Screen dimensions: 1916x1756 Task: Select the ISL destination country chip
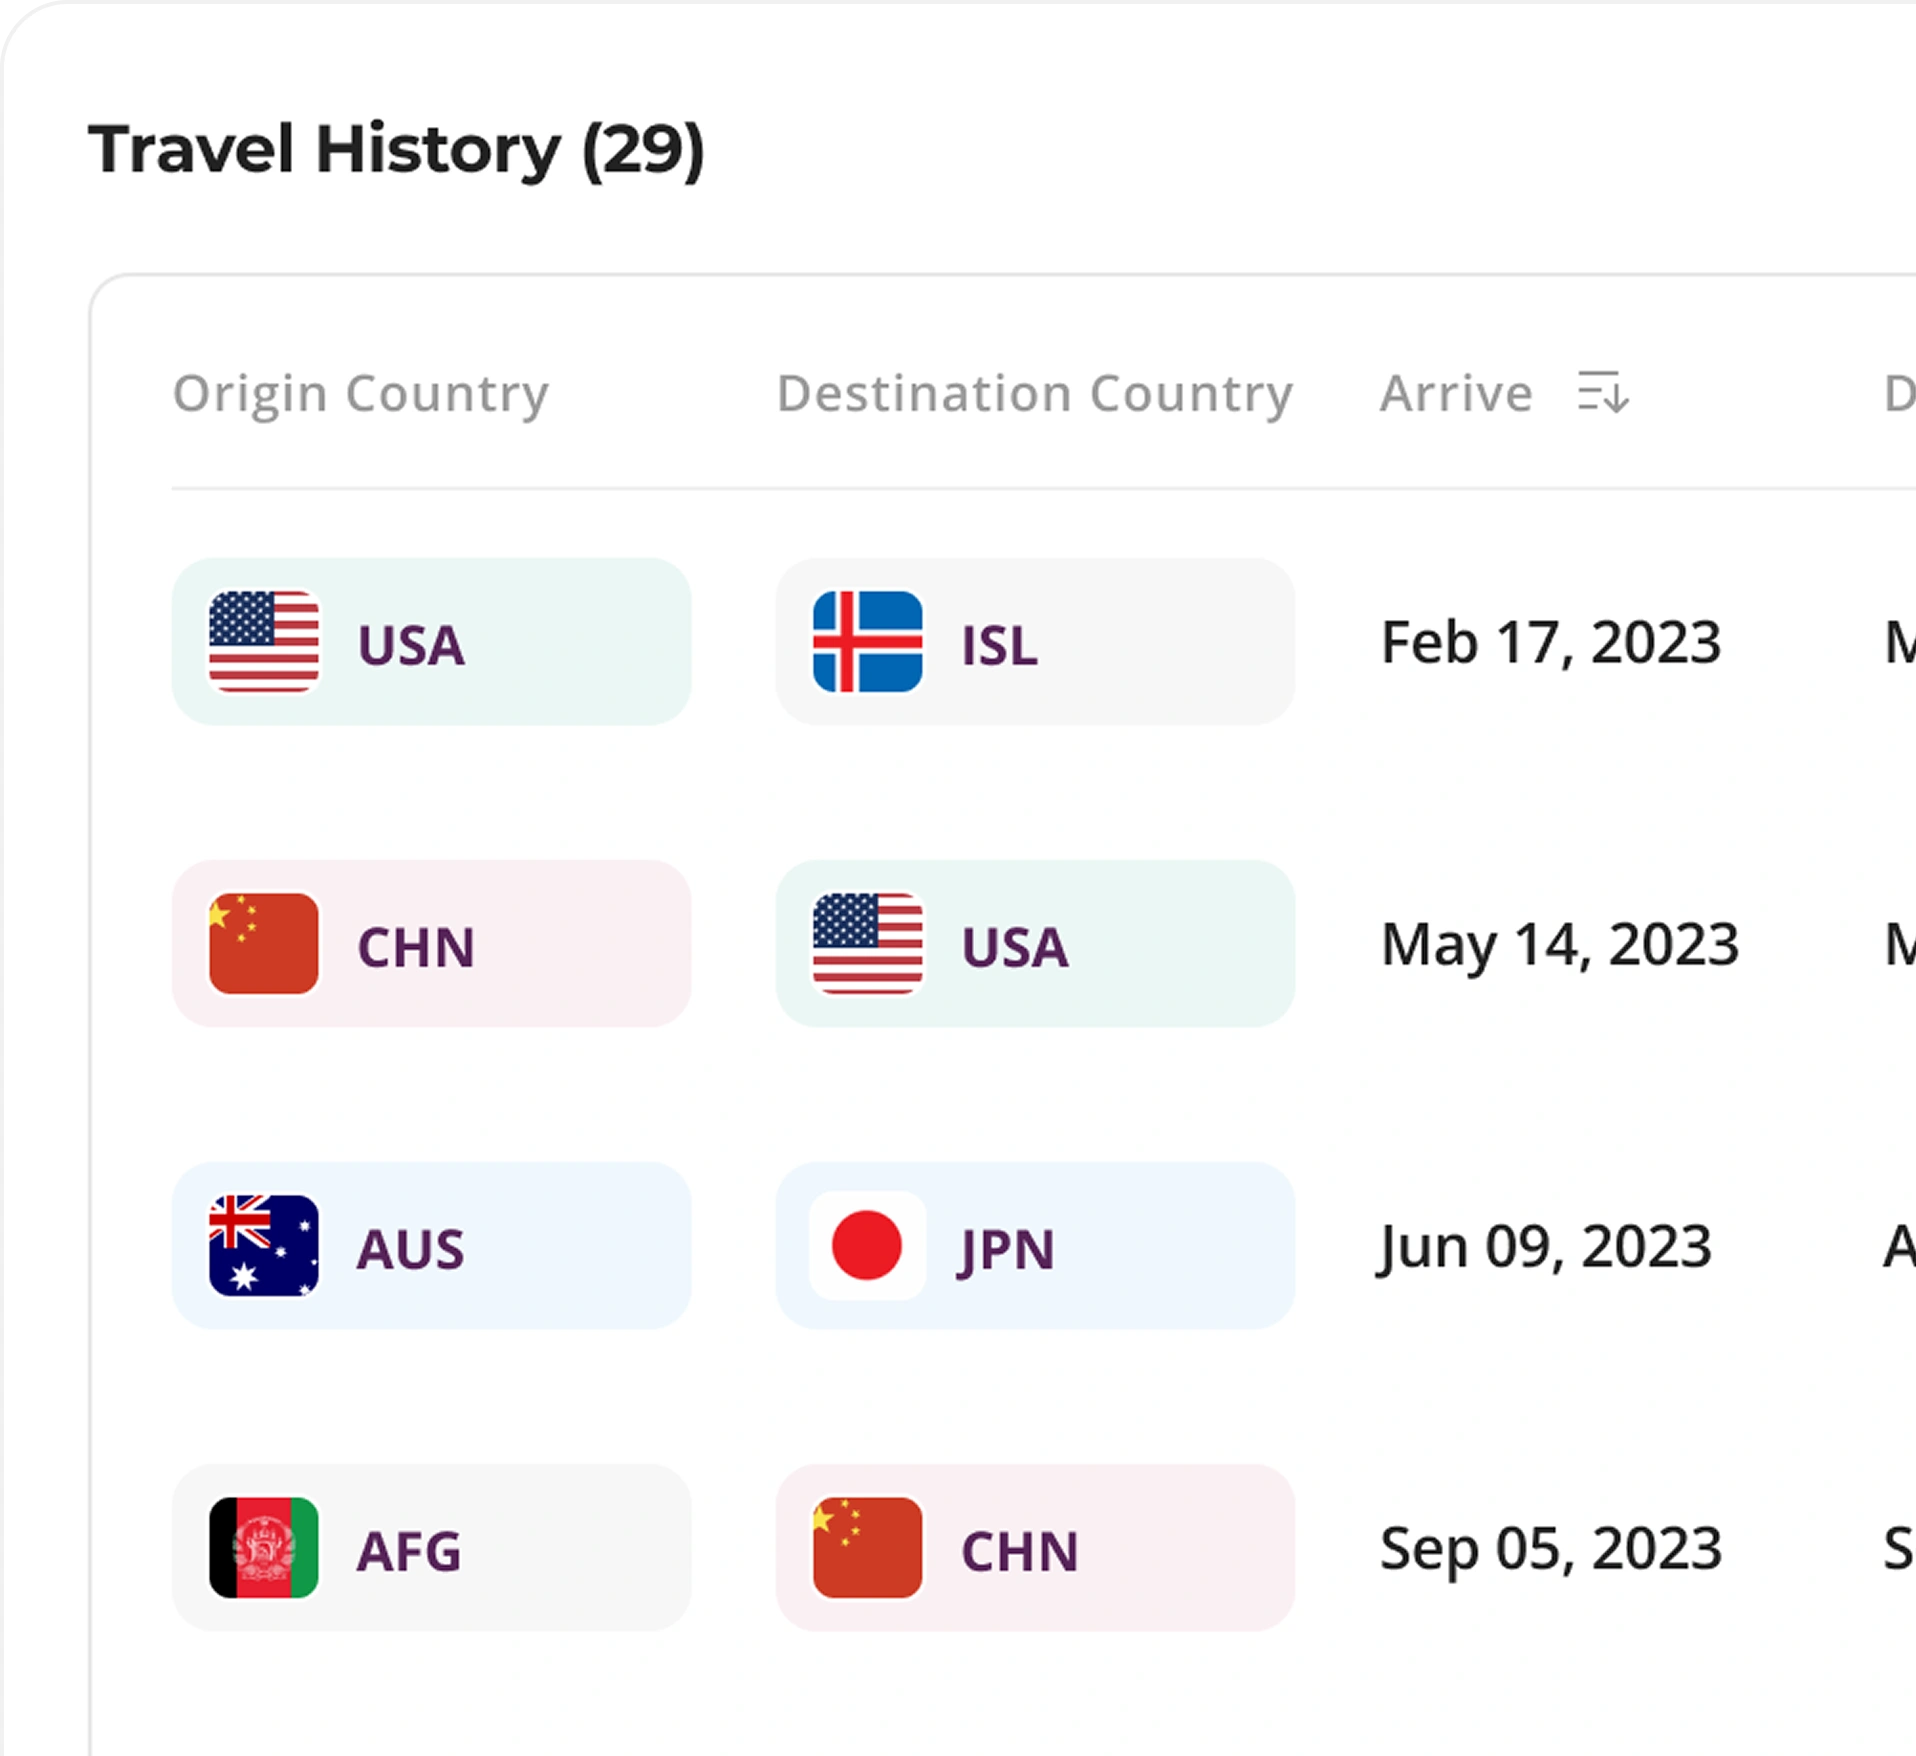[x=1035, y=642]
